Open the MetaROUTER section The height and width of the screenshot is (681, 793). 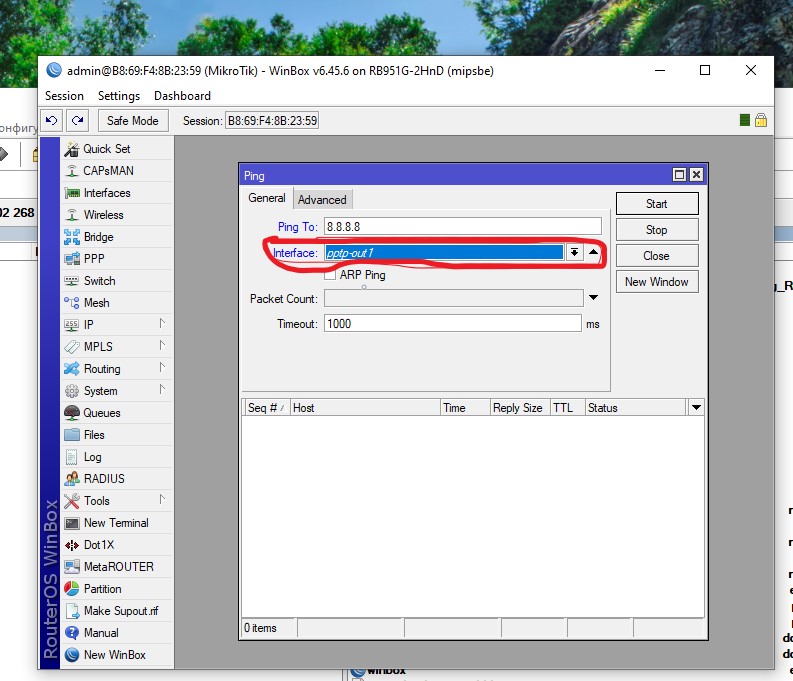point(117,567)
